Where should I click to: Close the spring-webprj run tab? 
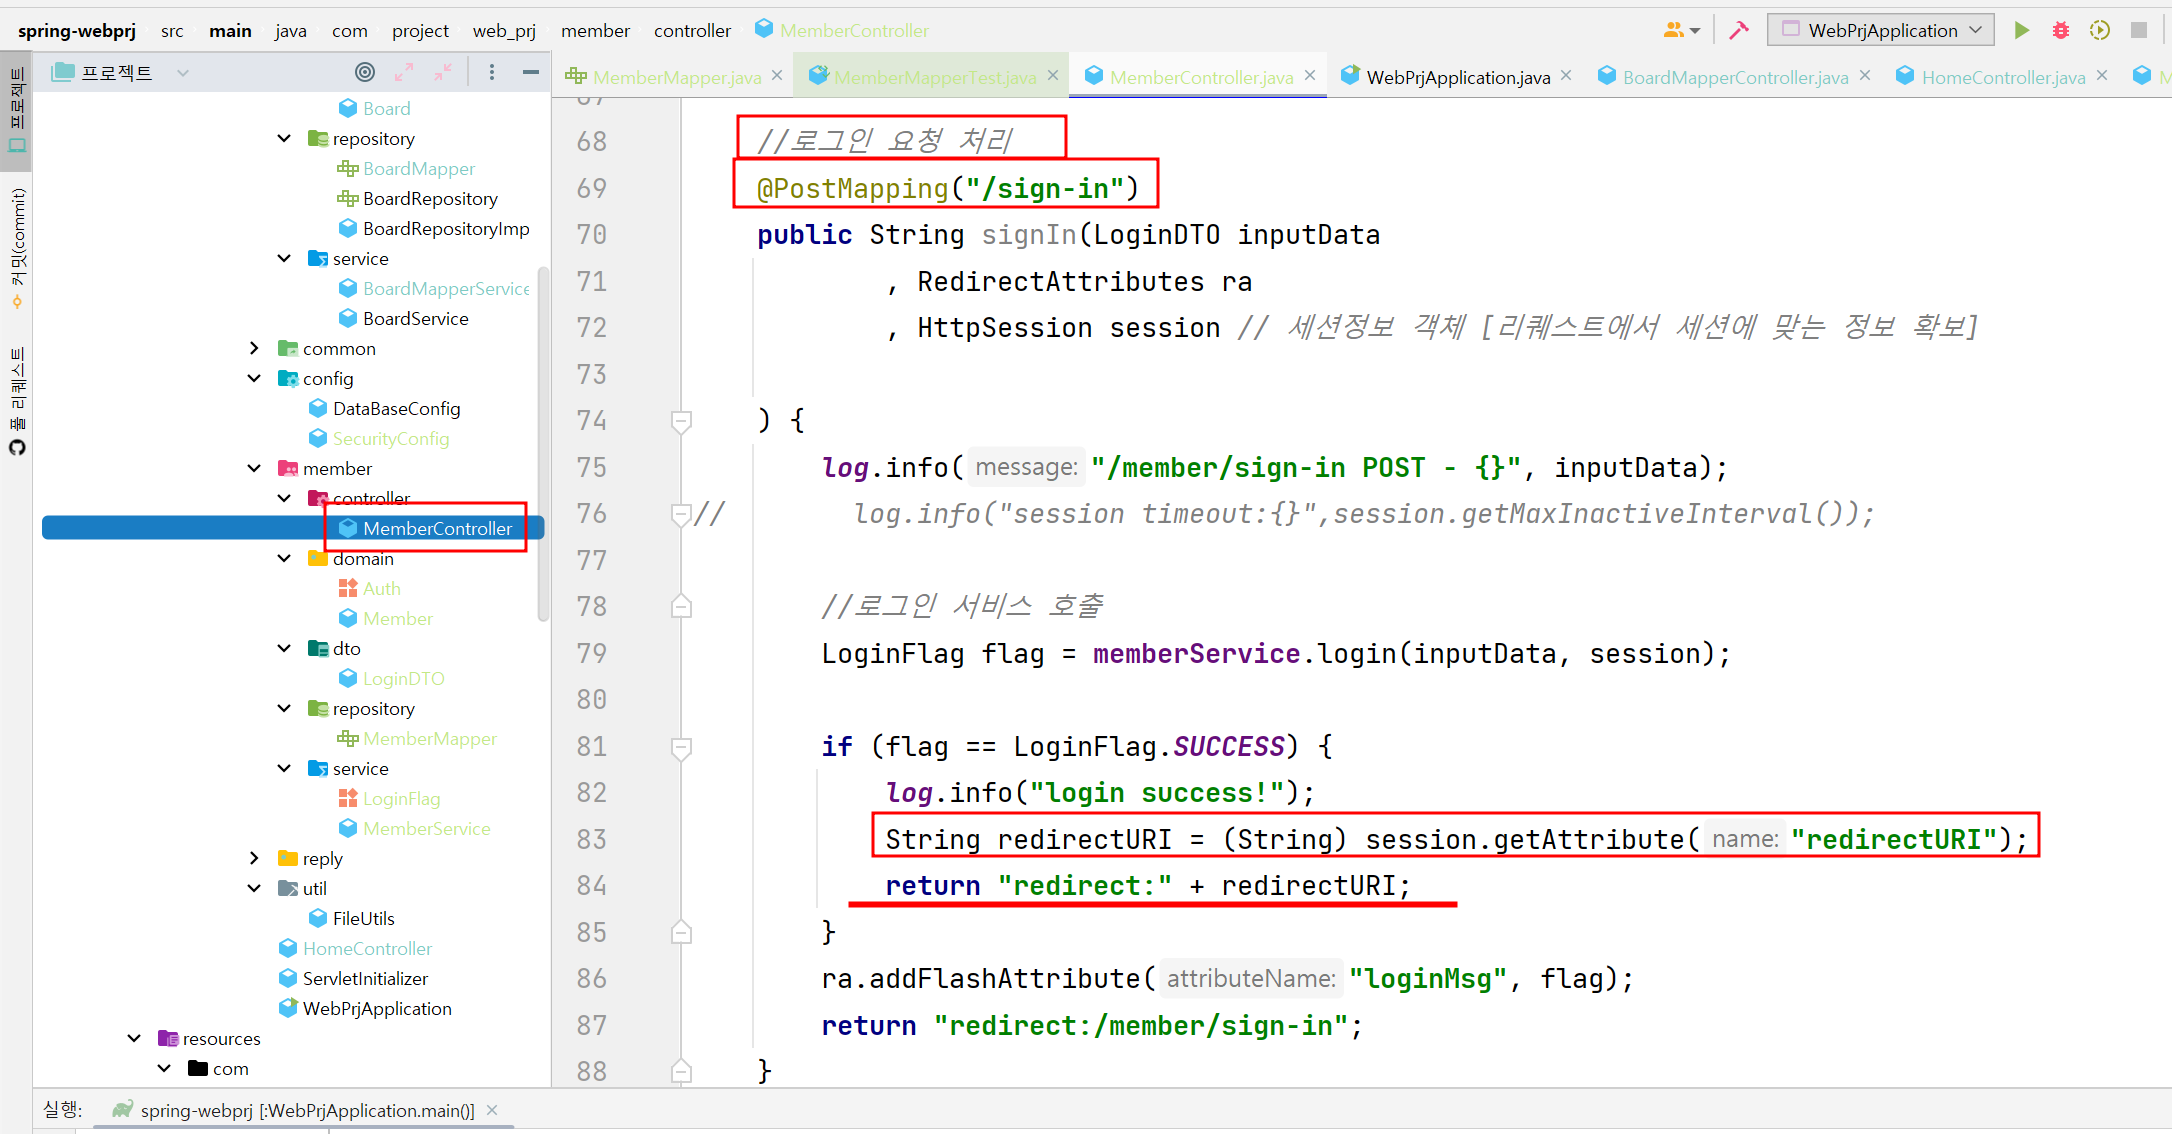(x=492, y=1110)
